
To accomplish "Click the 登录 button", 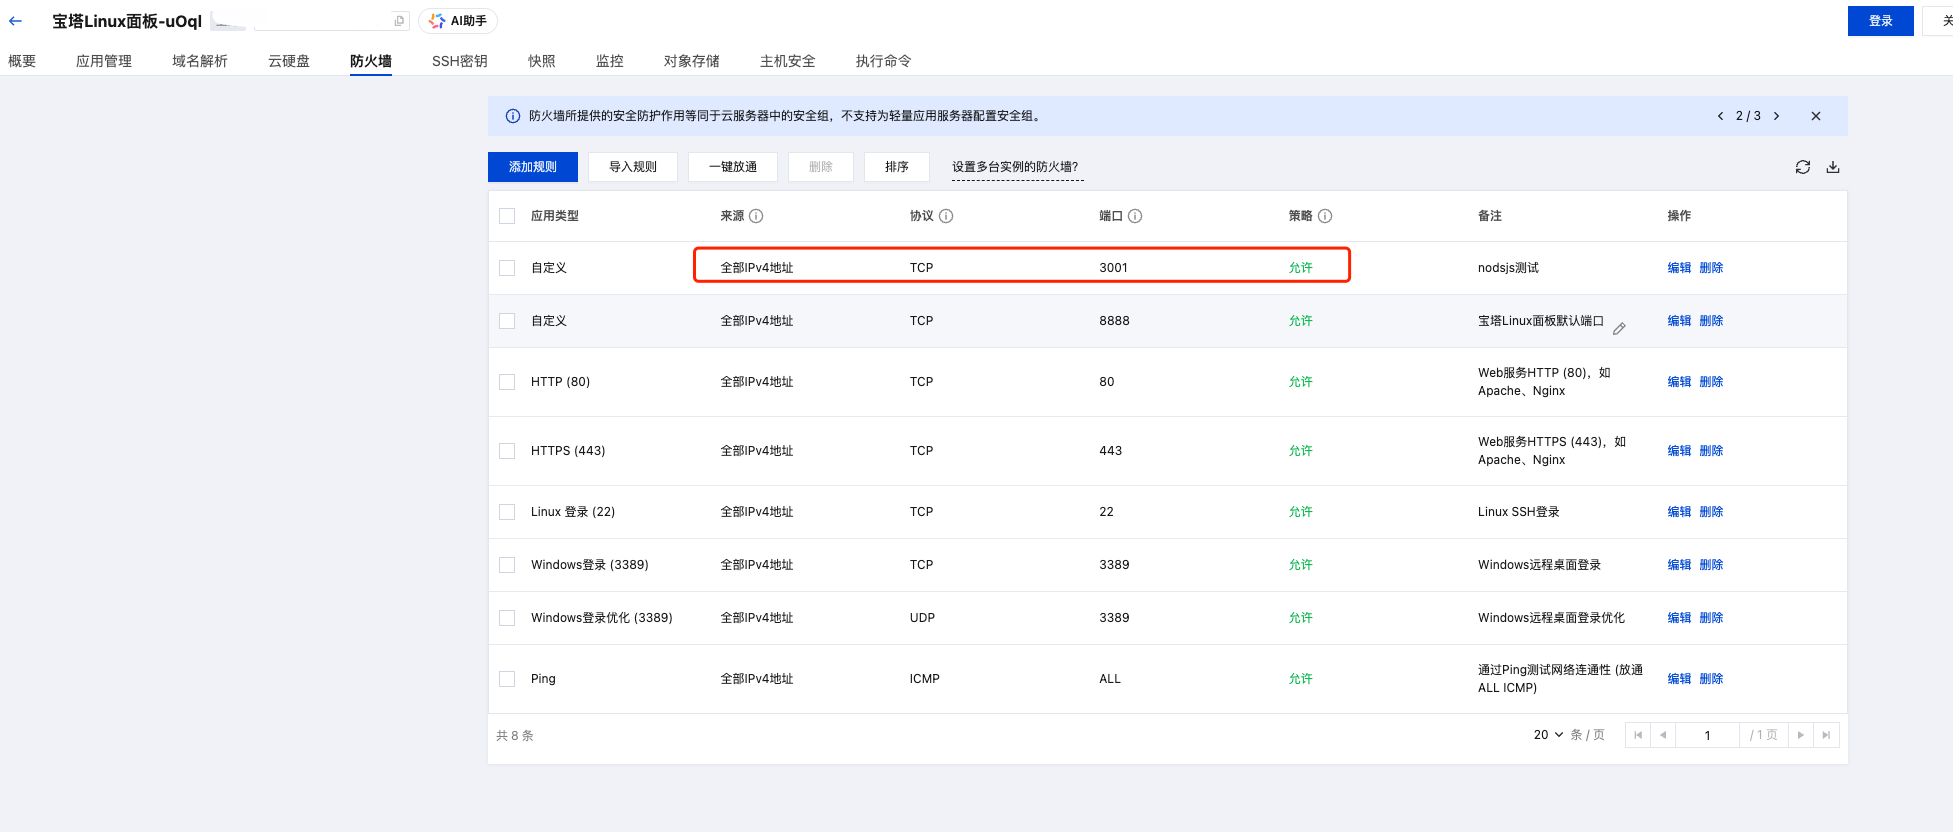I will click(x=1881, y=21).
